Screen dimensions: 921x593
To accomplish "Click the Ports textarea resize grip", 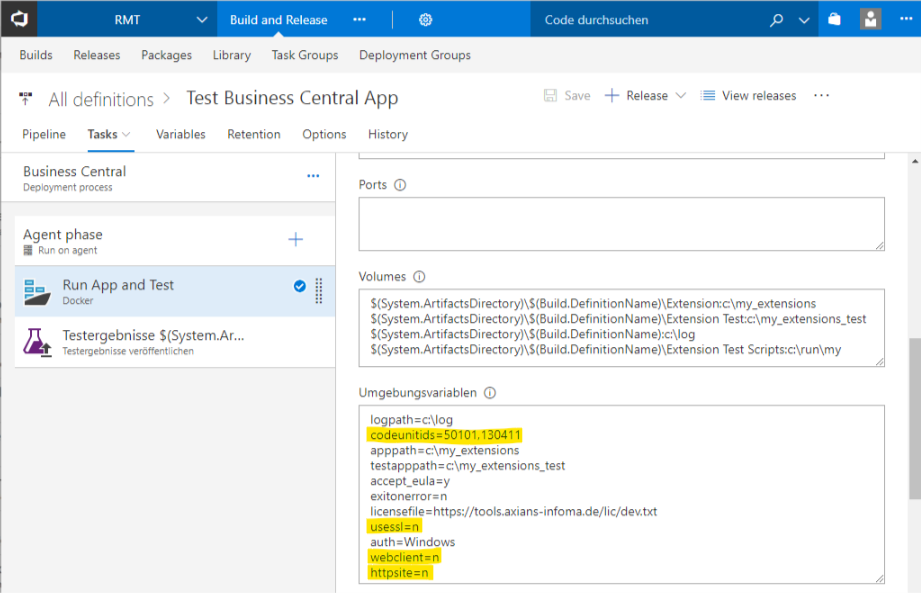I will 879,246.
